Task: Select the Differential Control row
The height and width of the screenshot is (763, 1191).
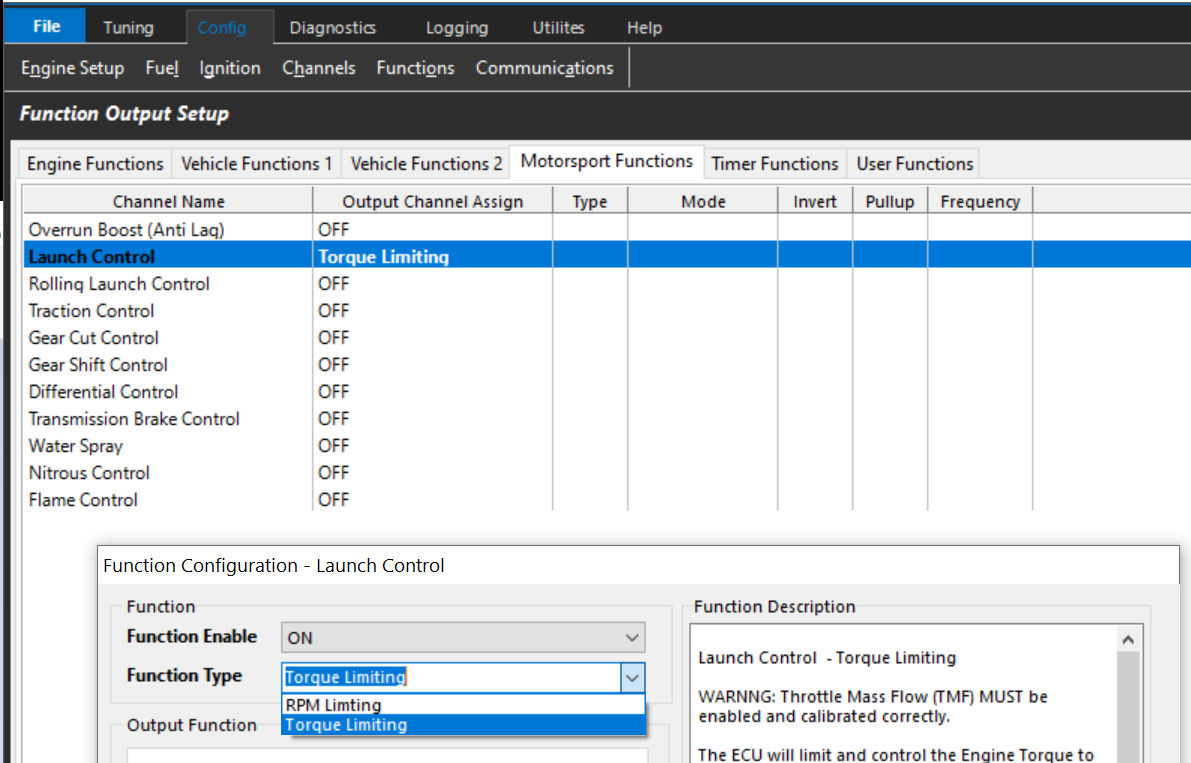Action: tap(607, 392)
